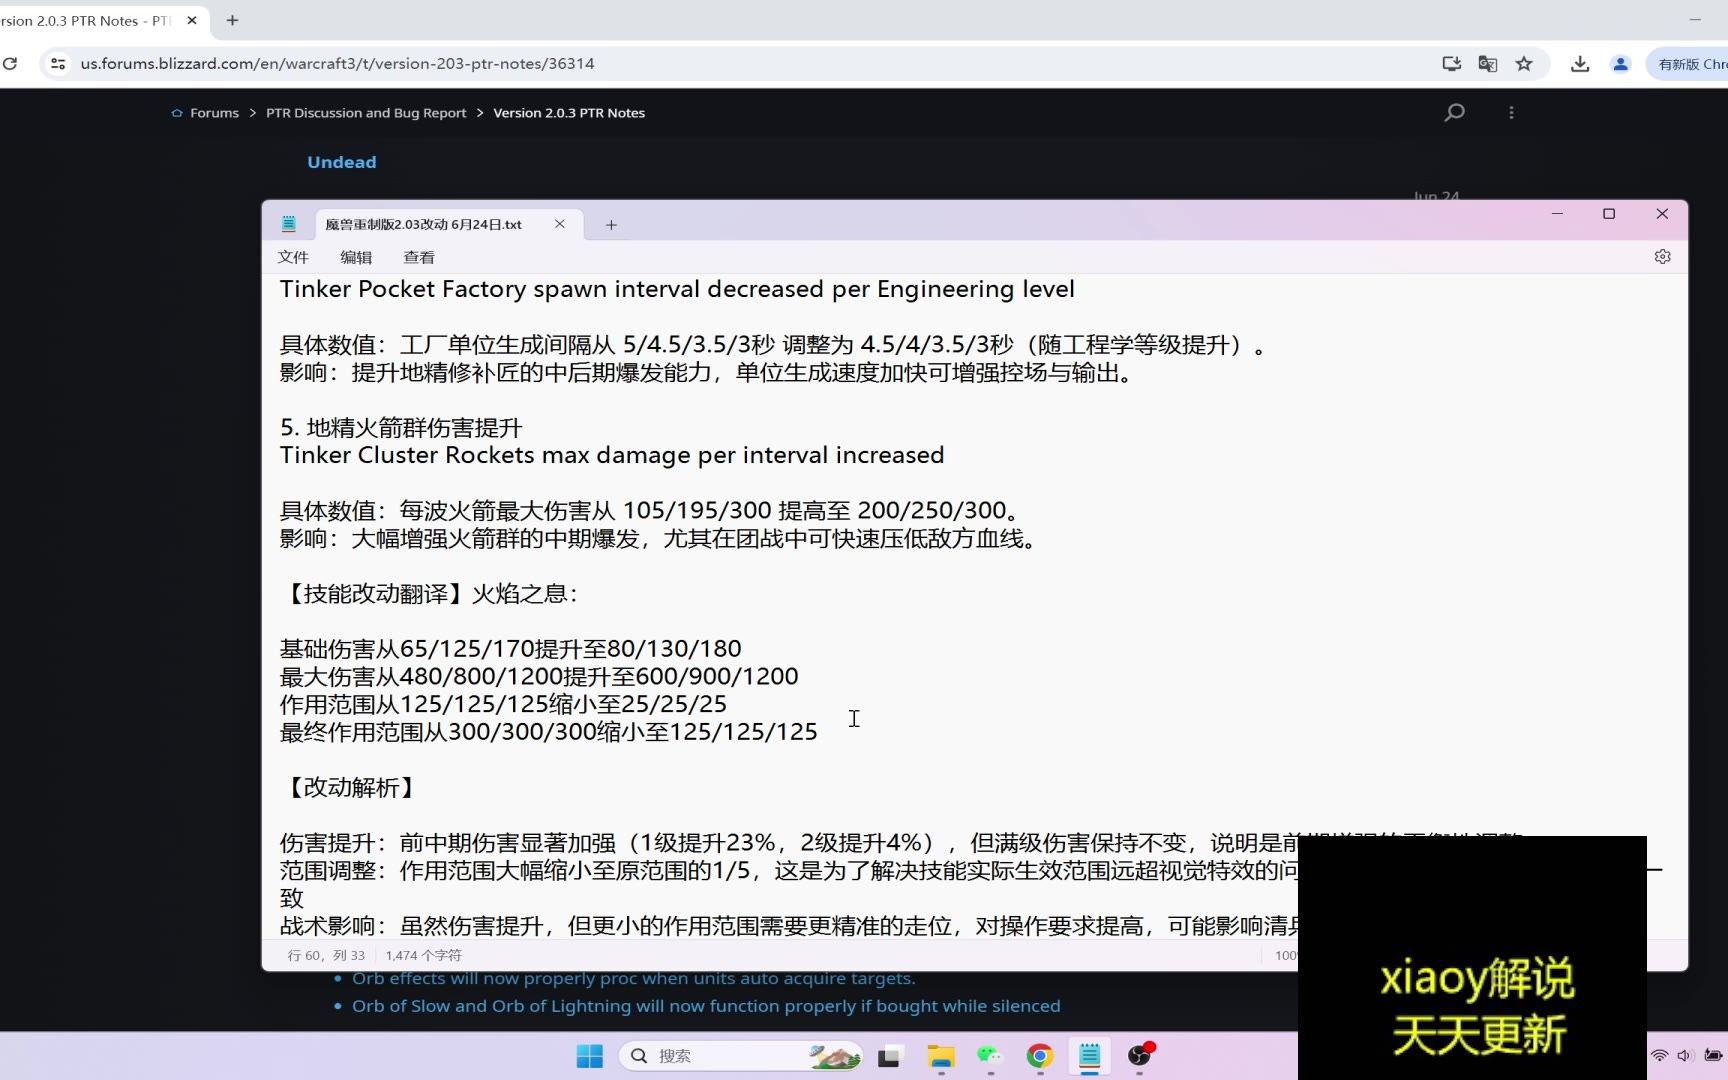The height and width of the screenshot is (1080, 1728).
Task: Close the Notepad document tab
Action: (560, 224)
